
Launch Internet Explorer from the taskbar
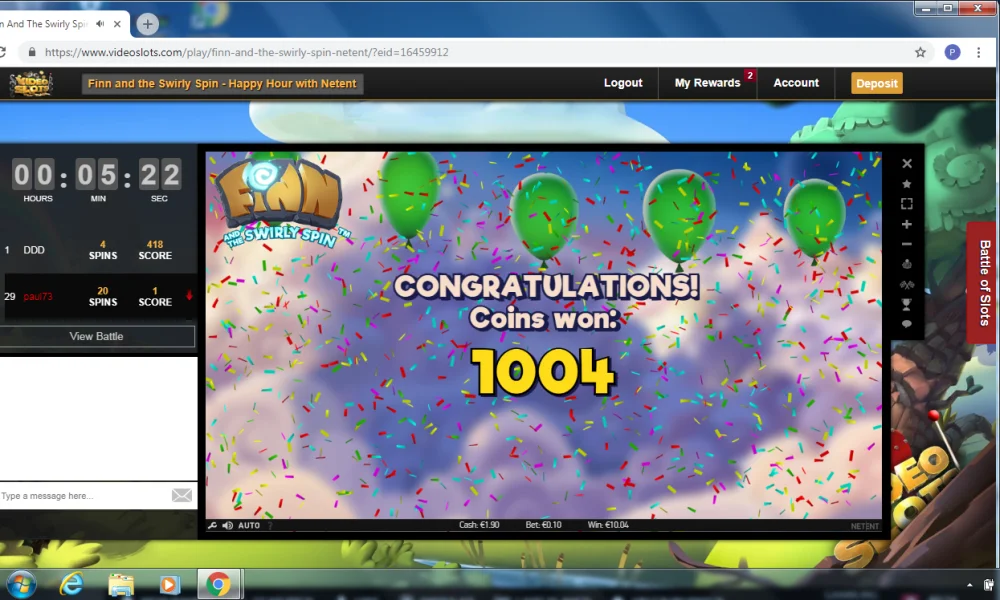tap(71, 584)
